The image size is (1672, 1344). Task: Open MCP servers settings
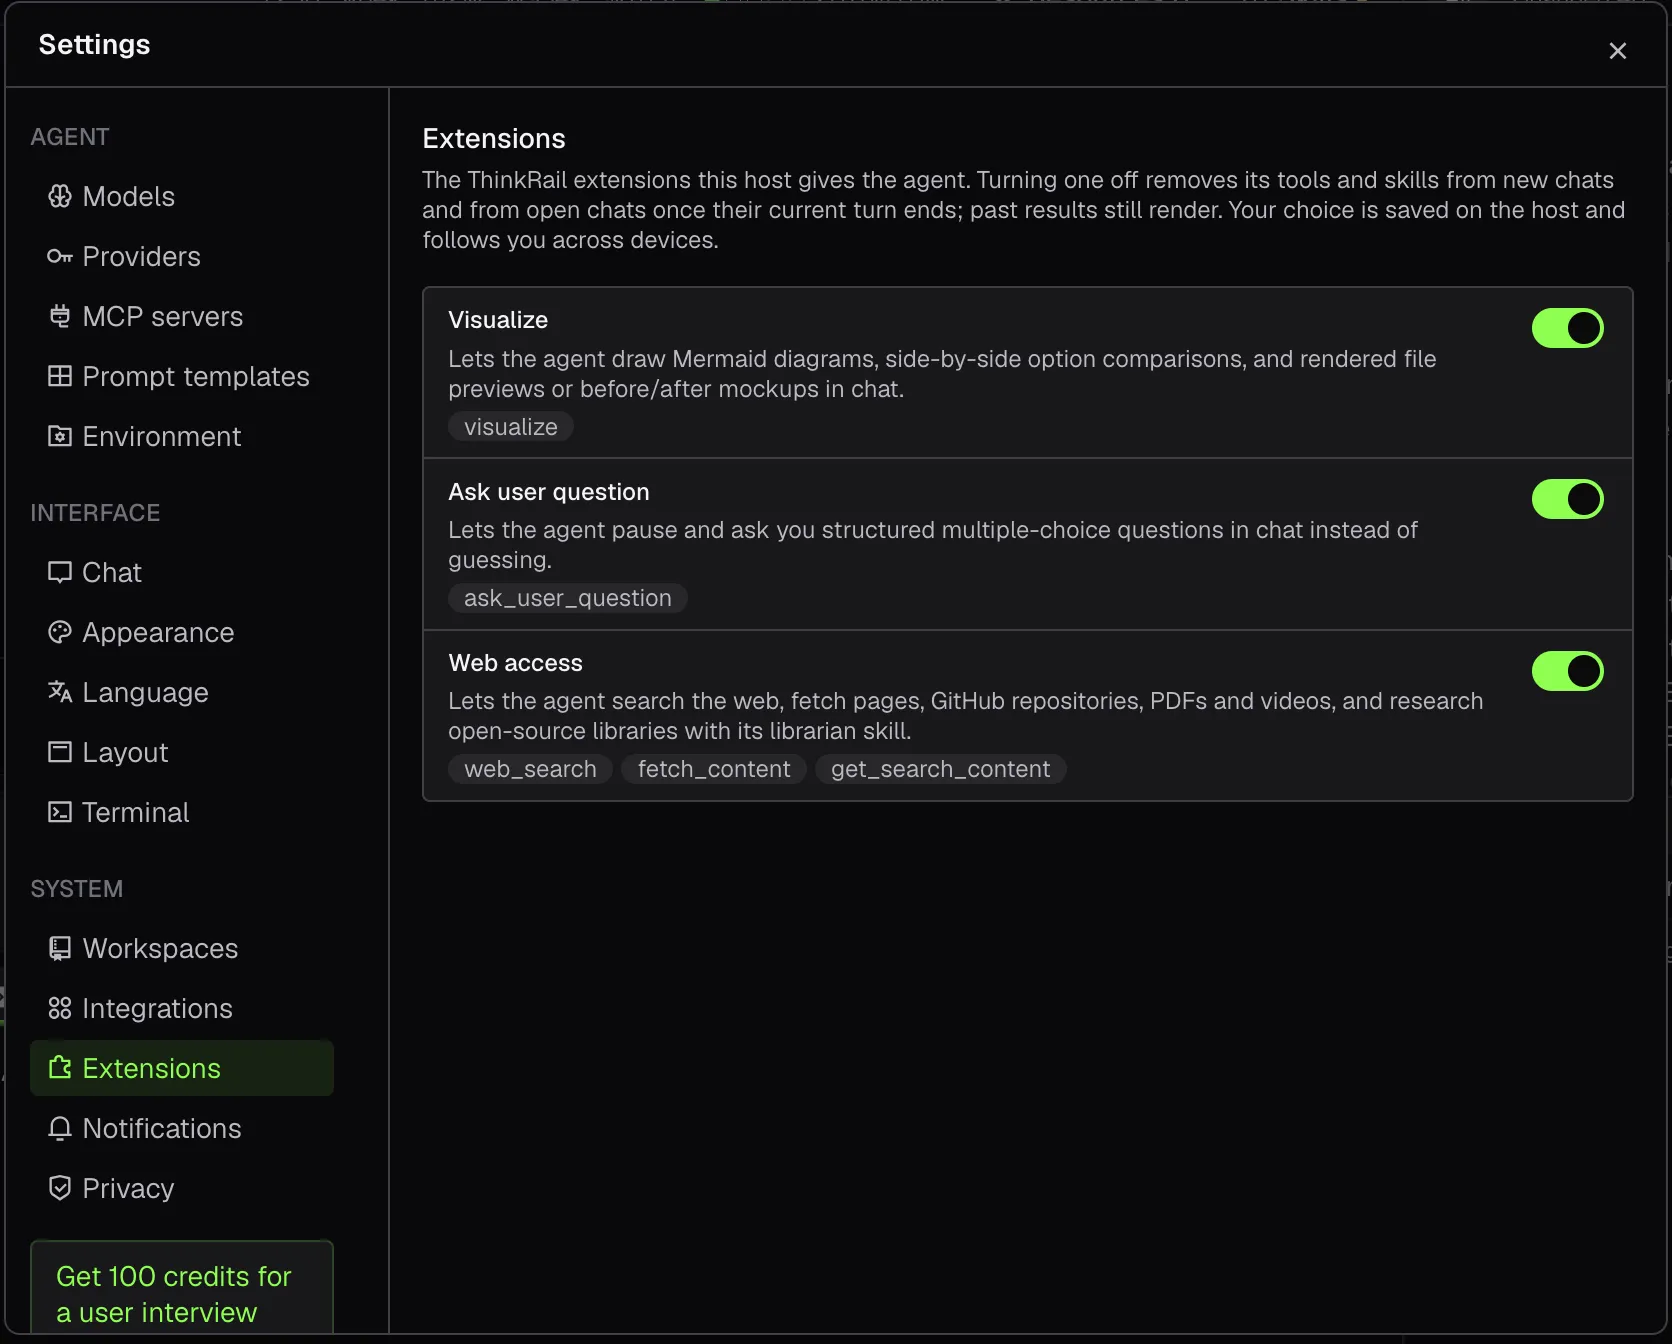[182, 316]
